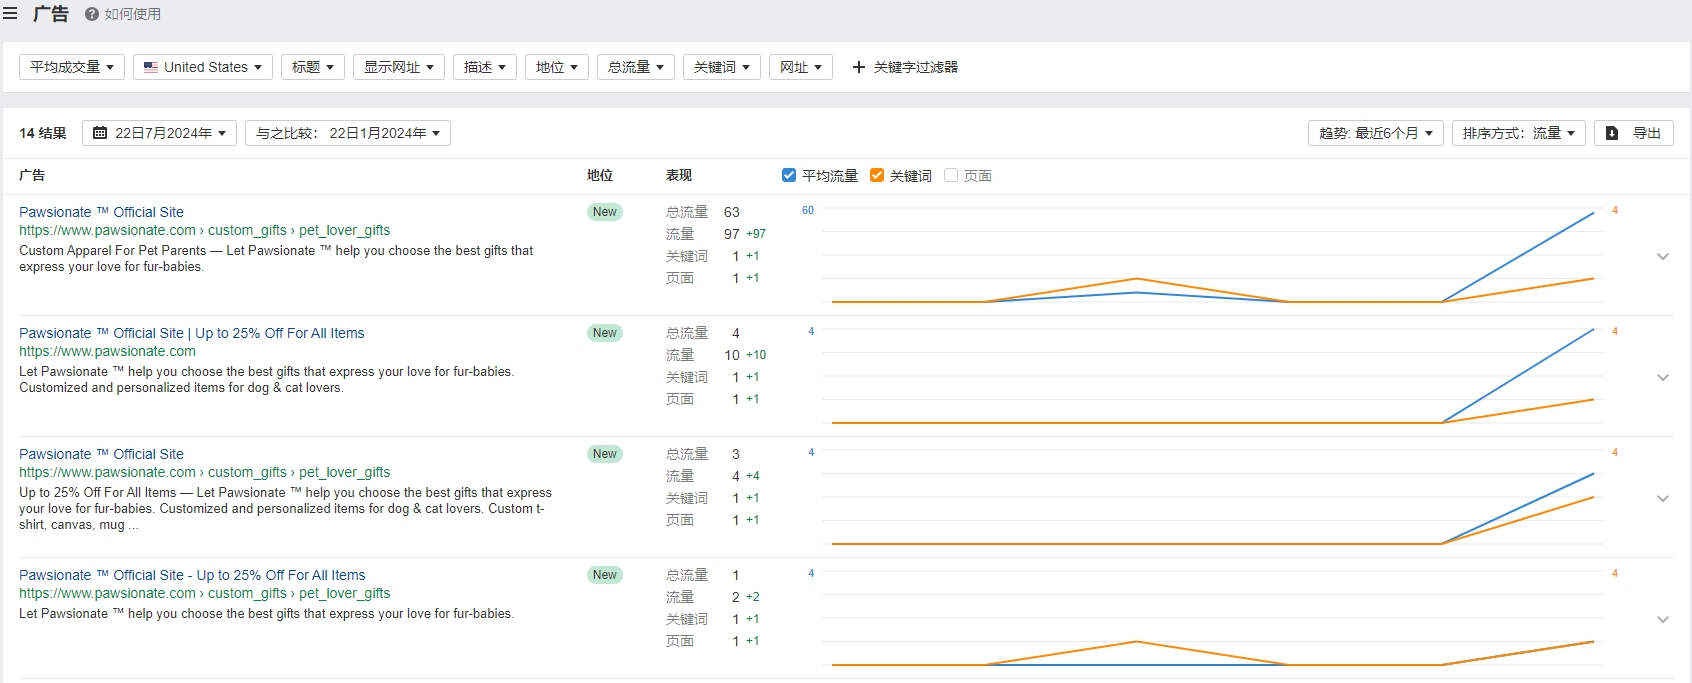Click the second ad's trend chart
1692x683 pixels.
[x=1212, y=376]
